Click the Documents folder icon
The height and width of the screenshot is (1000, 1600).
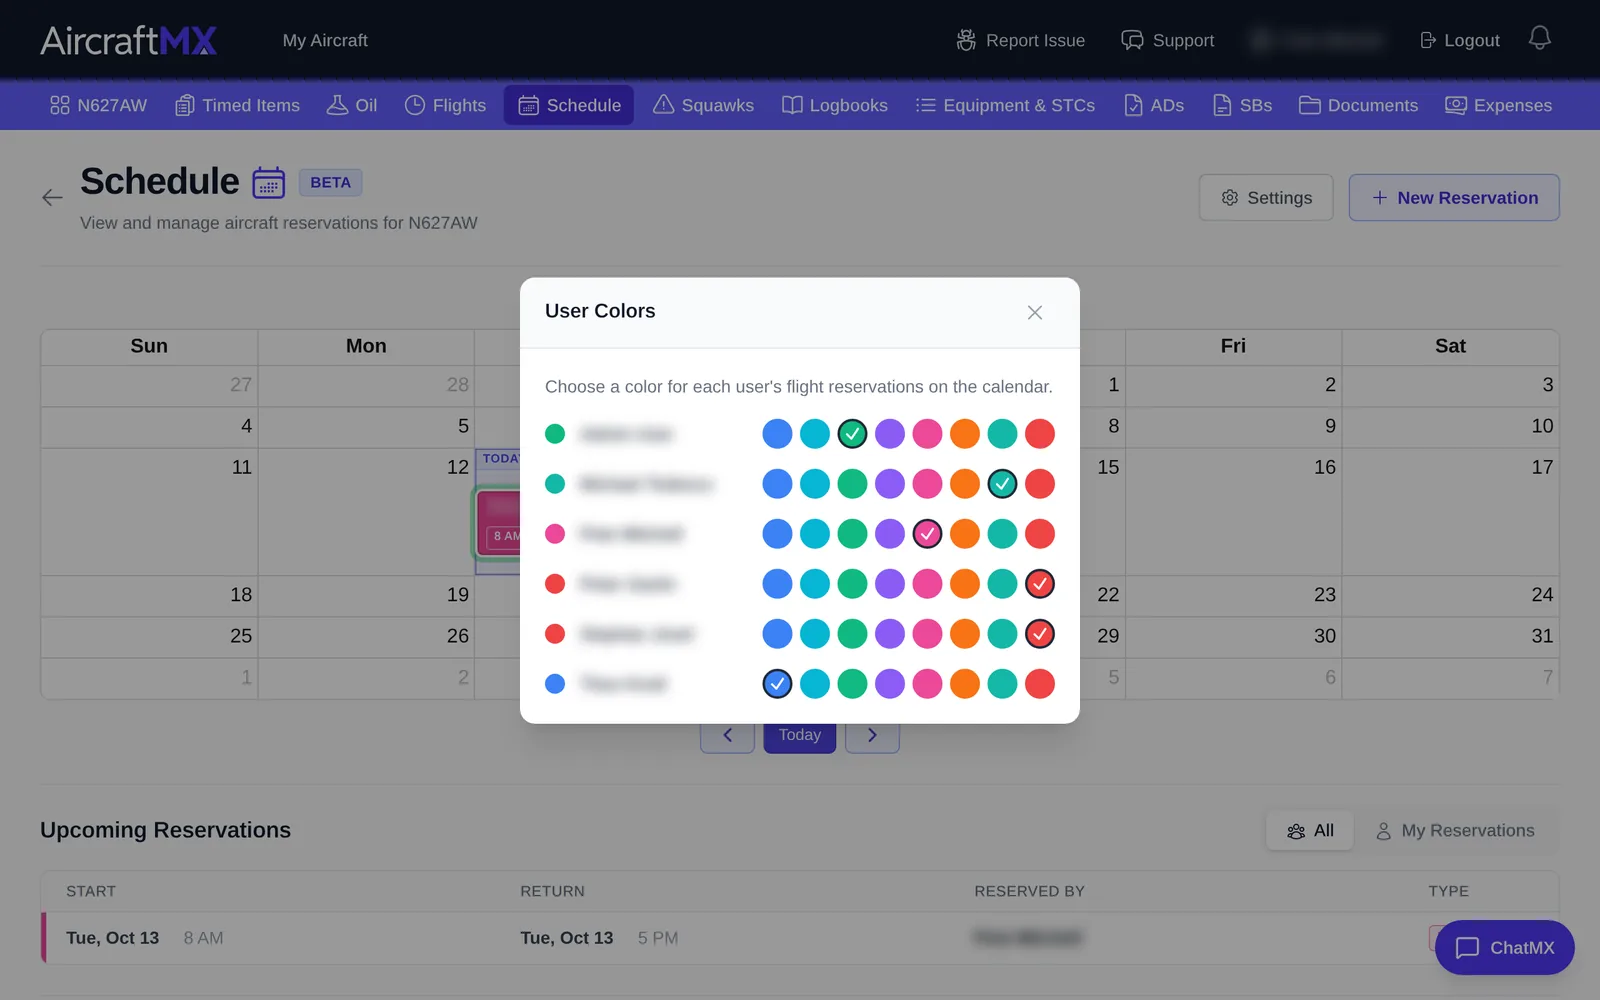pos(1310,105)
